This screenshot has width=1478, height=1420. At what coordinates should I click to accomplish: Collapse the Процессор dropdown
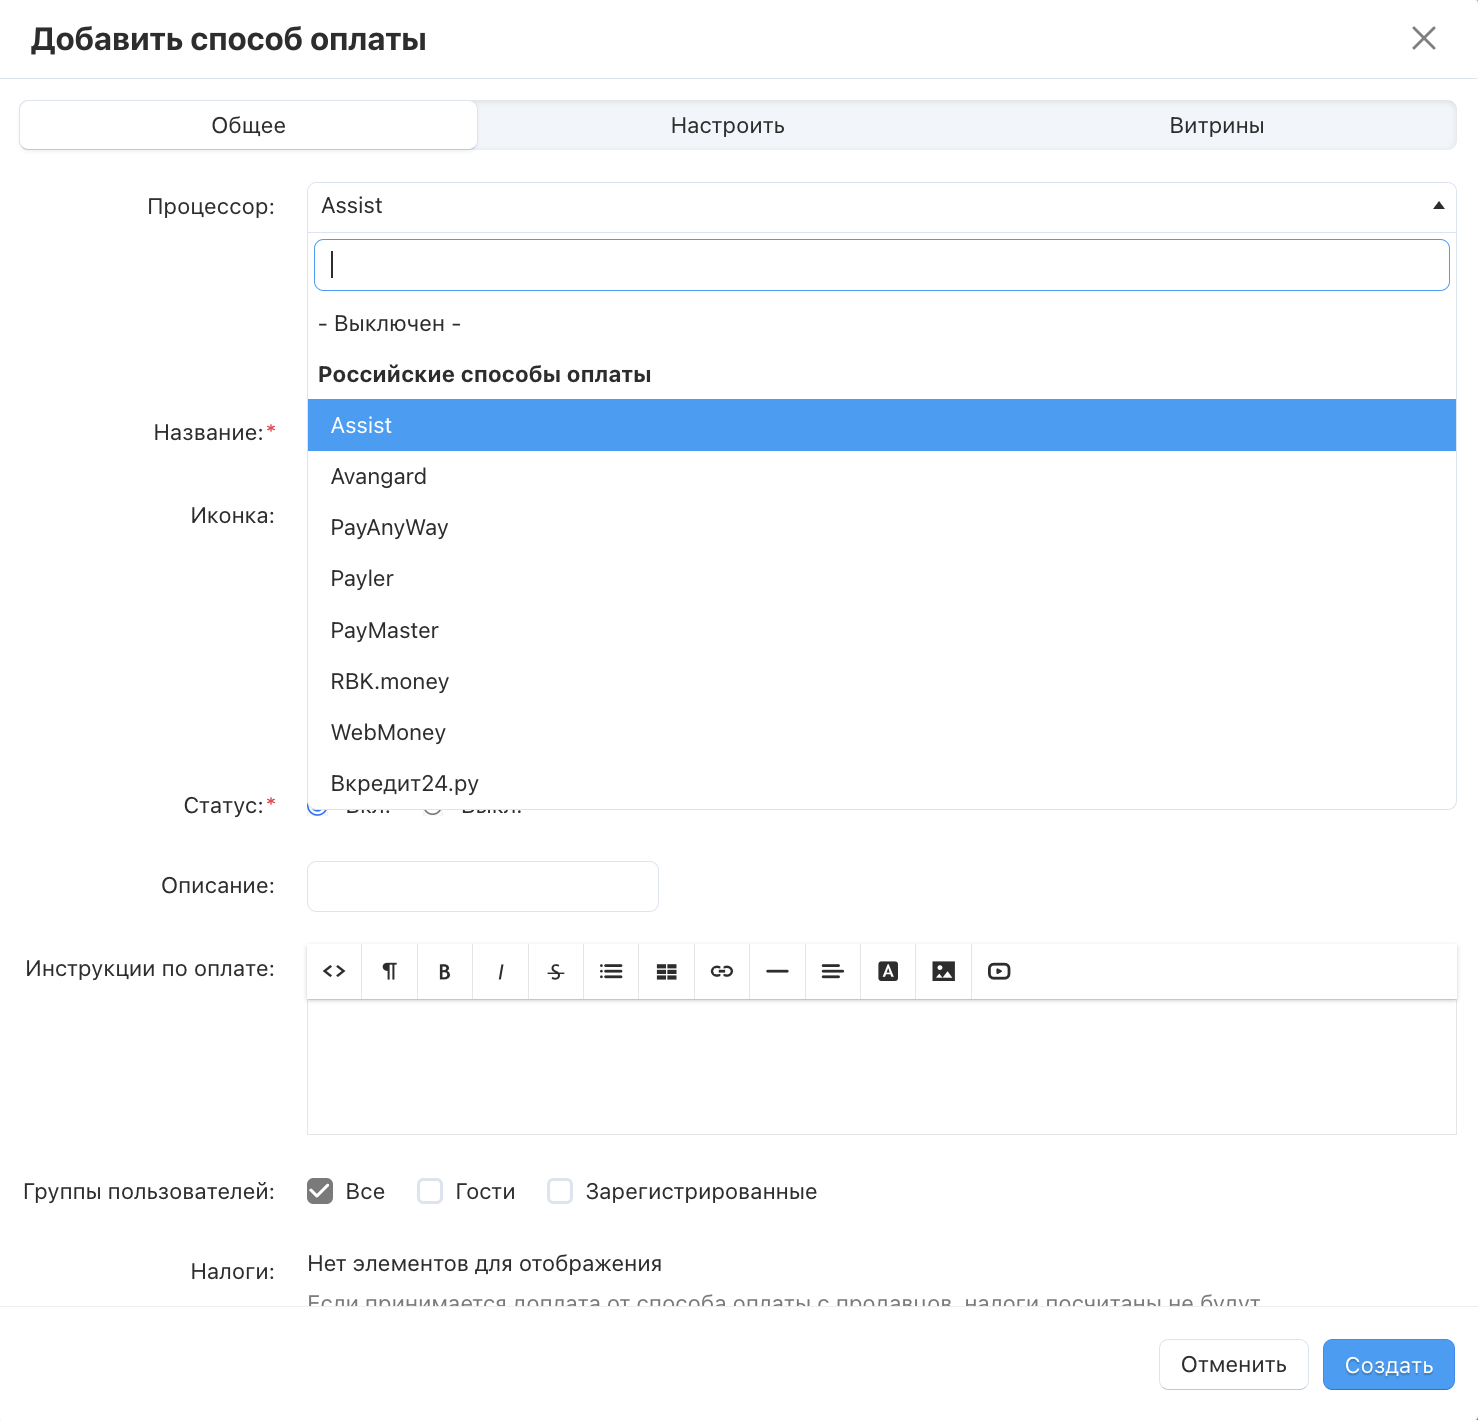point(1438,206)
